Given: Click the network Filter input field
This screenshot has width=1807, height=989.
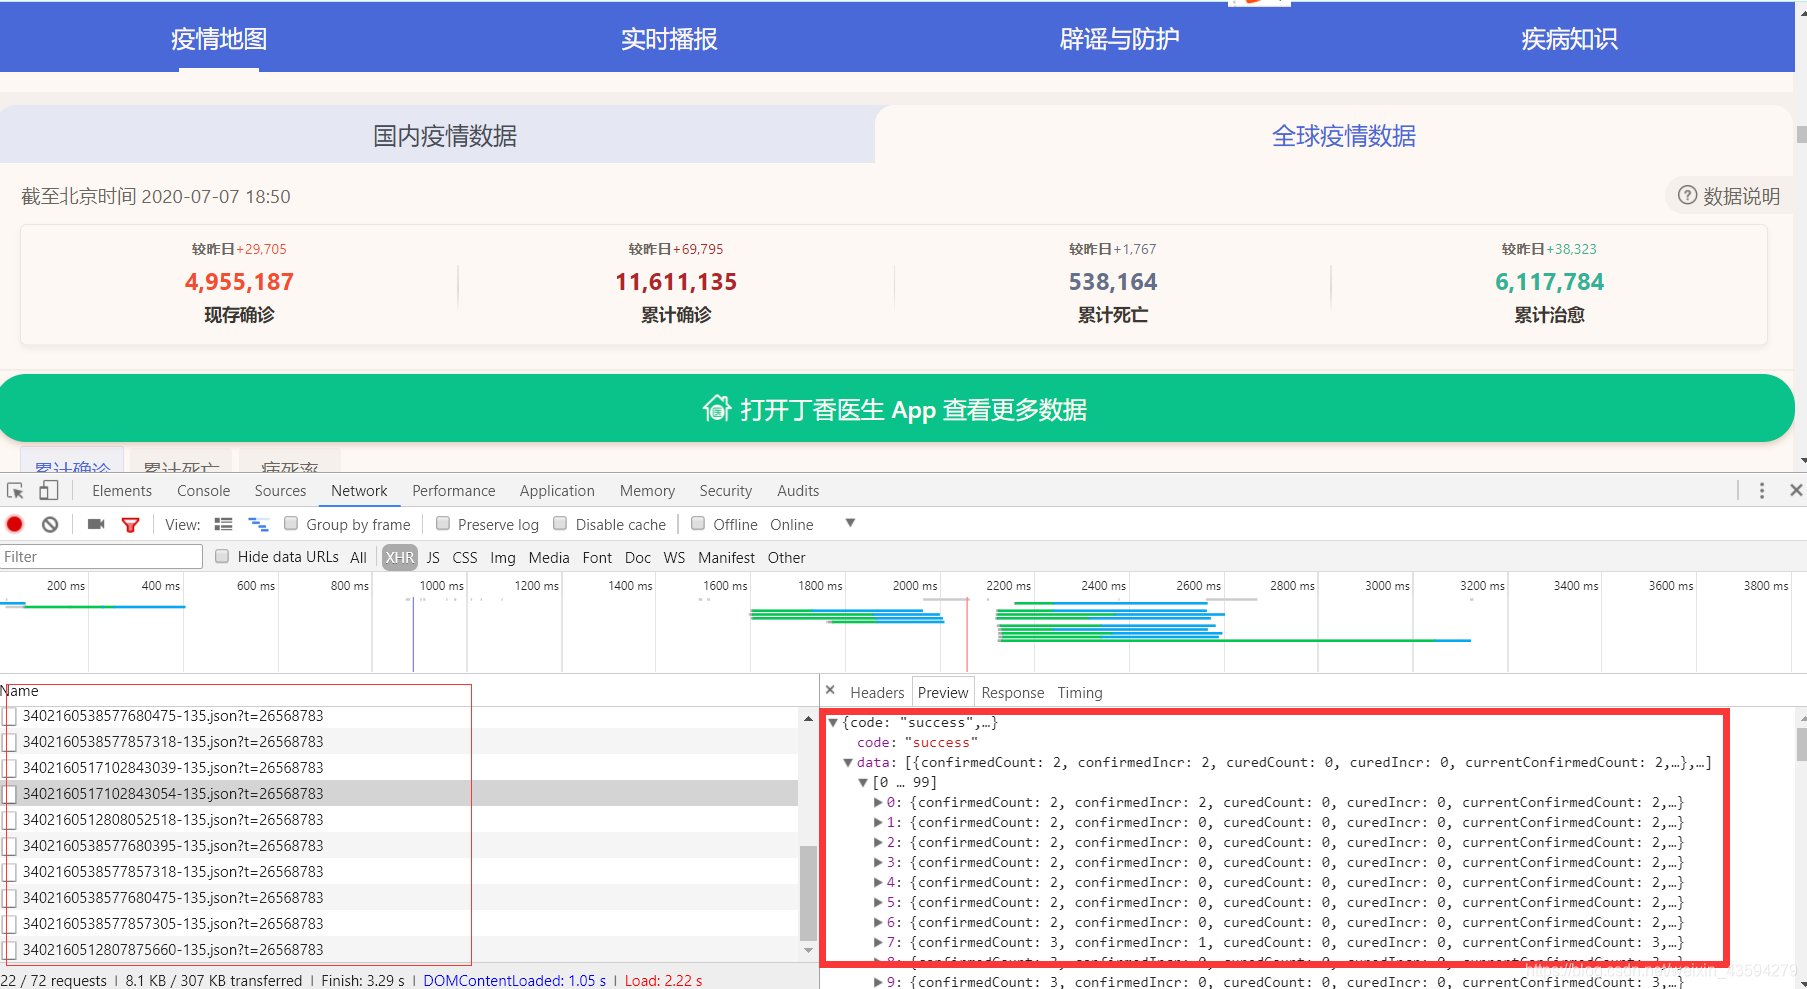Looking at the screenshot, I should [101, 556].
